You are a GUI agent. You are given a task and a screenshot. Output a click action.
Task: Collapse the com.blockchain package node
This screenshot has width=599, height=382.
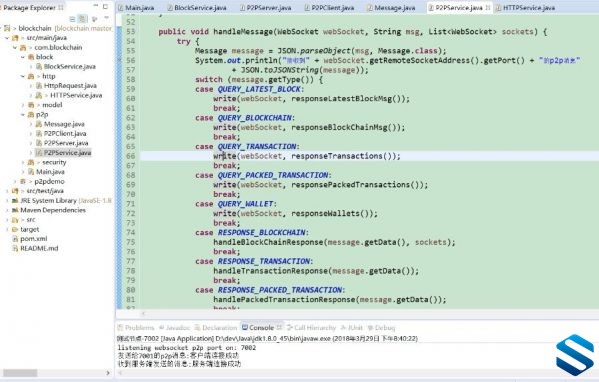pos(15,47)
